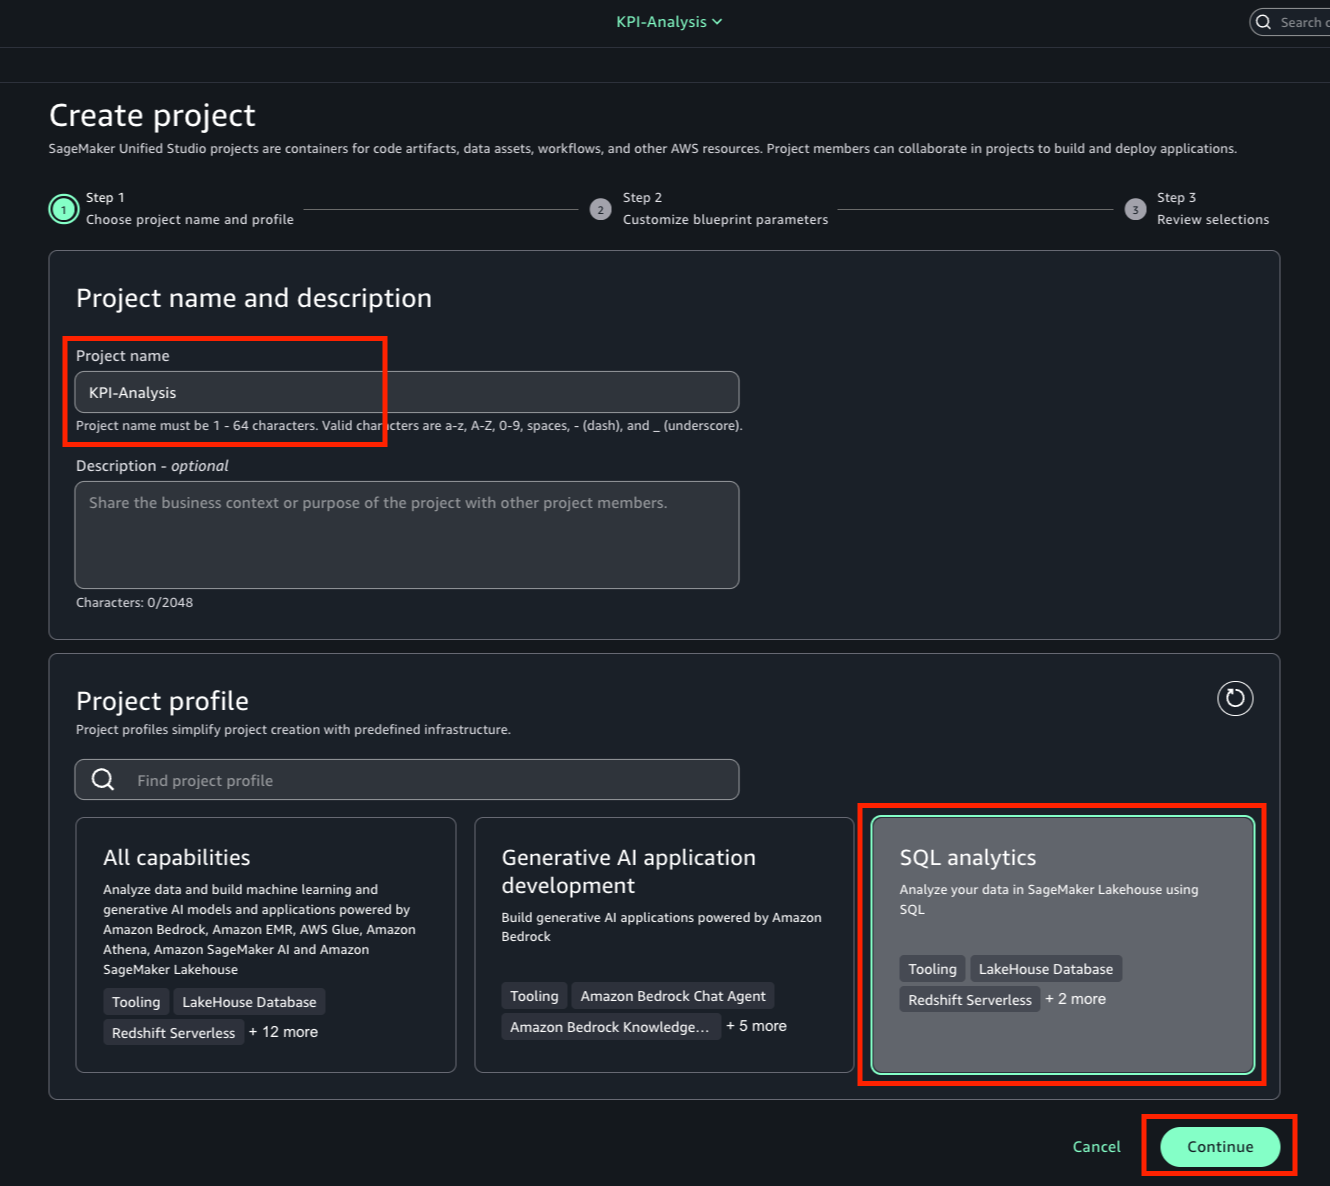Expand '+ 5 more' in Generative AI card
Image resolution: width=1330 pixels, height=1186 pixels.
757,1026
